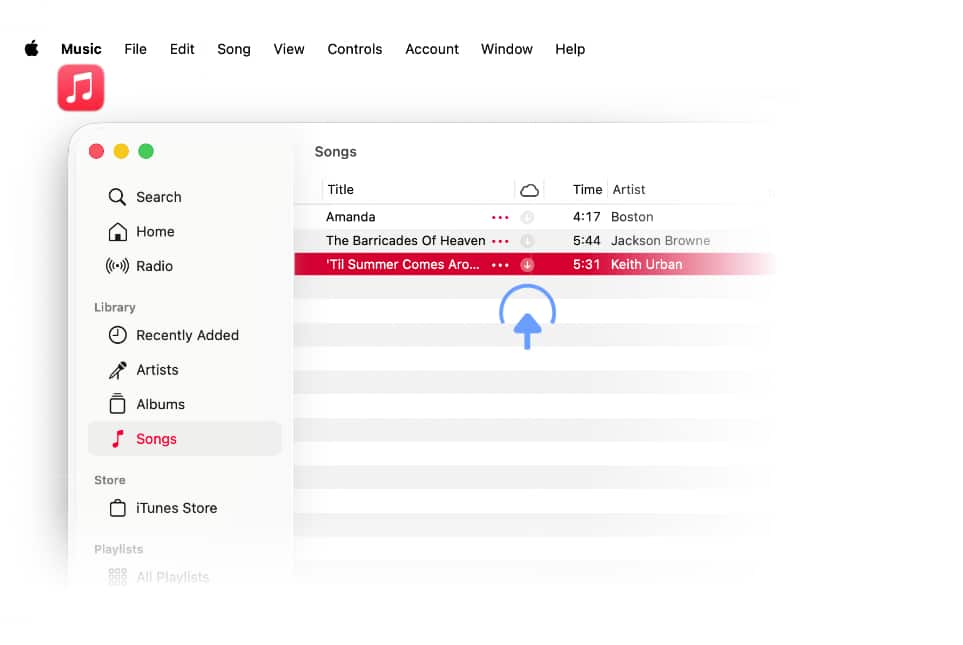This screenshot has height=645, width=963.
Task: Open the Window menu
Action: (x=507, y=49)
